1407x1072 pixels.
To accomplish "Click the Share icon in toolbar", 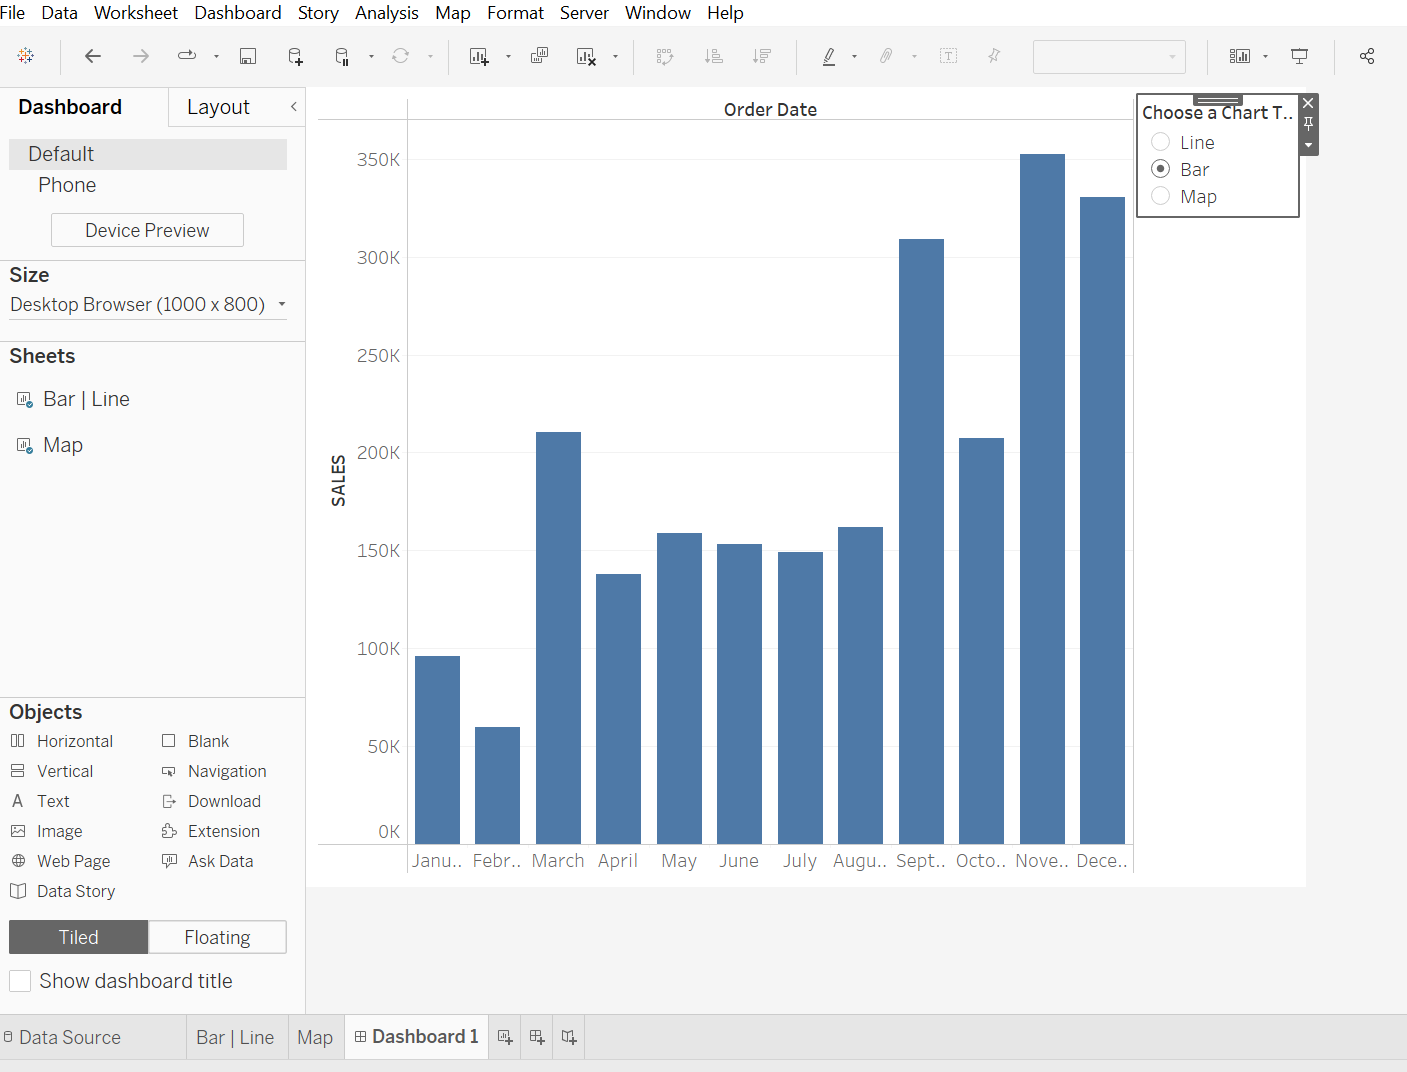I will [1366, 56].
